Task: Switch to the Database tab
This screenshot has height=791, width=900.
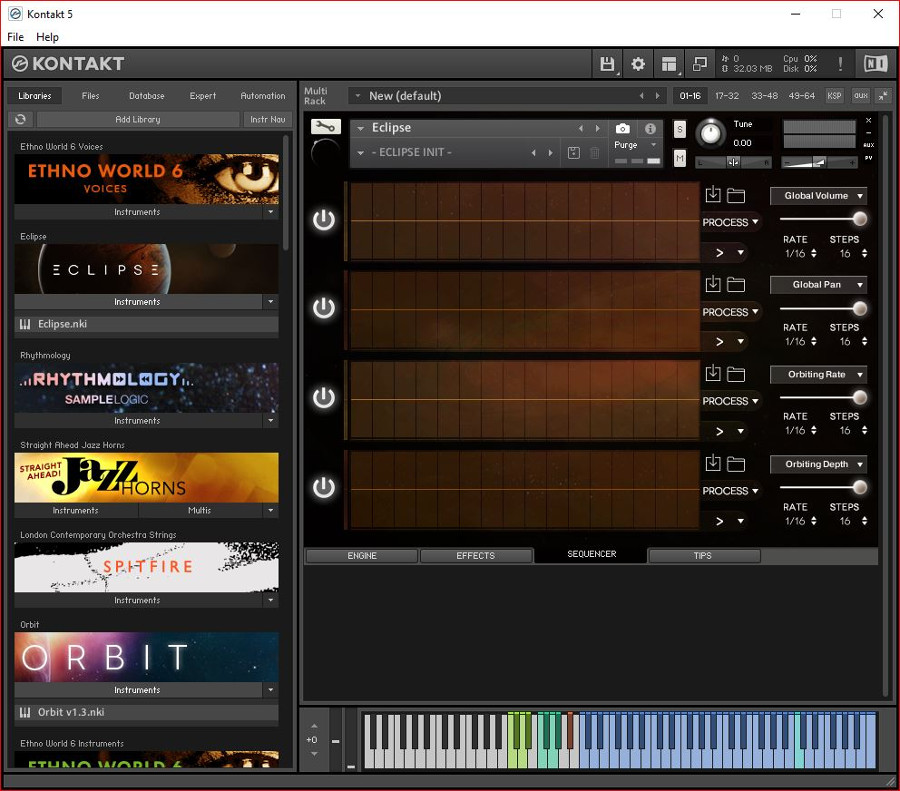Action: click(x=146, y=96)
